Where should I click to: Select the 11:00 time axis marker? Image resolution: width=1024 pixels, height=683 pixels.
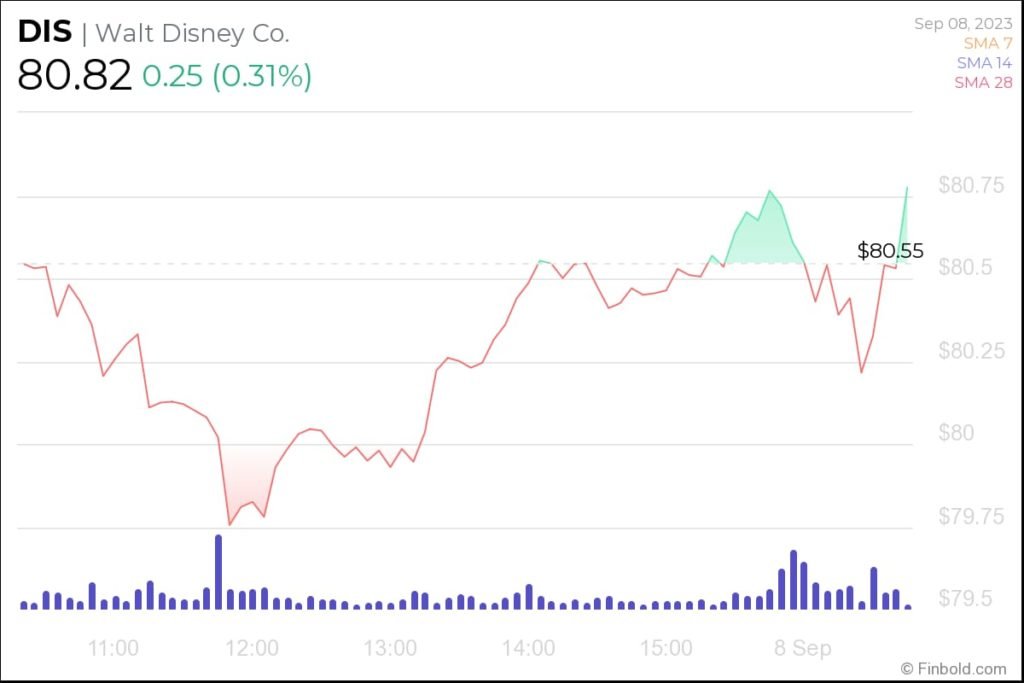113,648
